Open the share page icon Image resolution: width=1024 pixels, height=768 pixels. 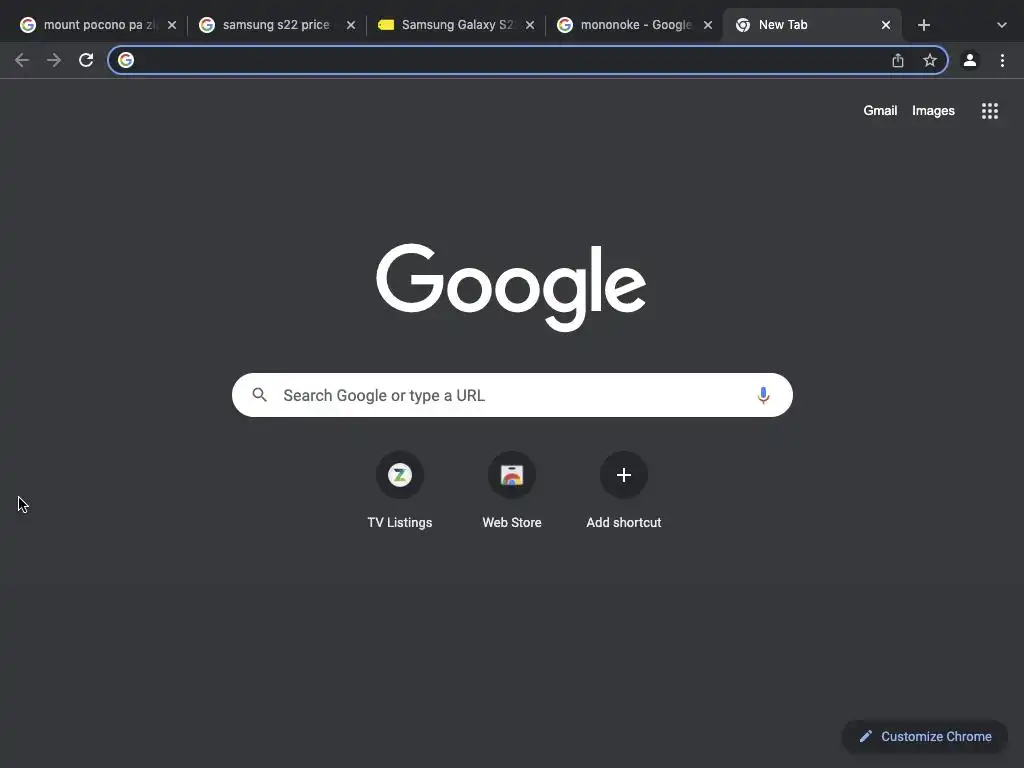pos(898,61)
